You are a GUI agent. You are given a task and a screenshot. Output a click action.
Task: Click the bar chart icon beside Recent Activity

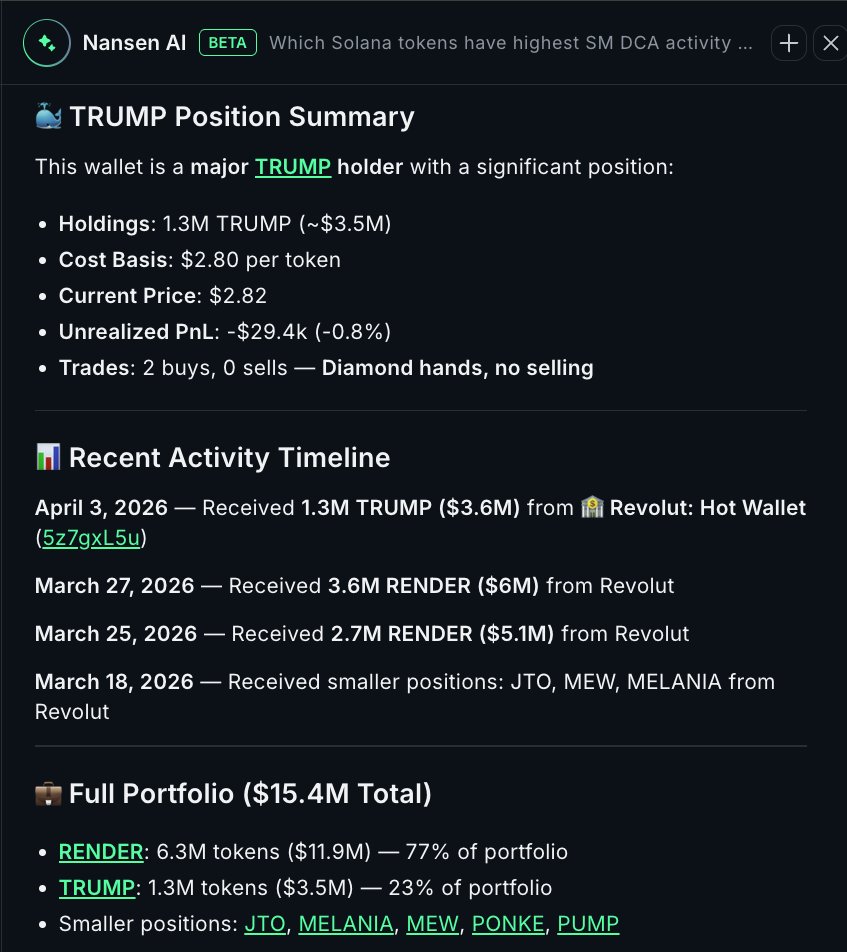pyautogui.click(x=48, y=458)
